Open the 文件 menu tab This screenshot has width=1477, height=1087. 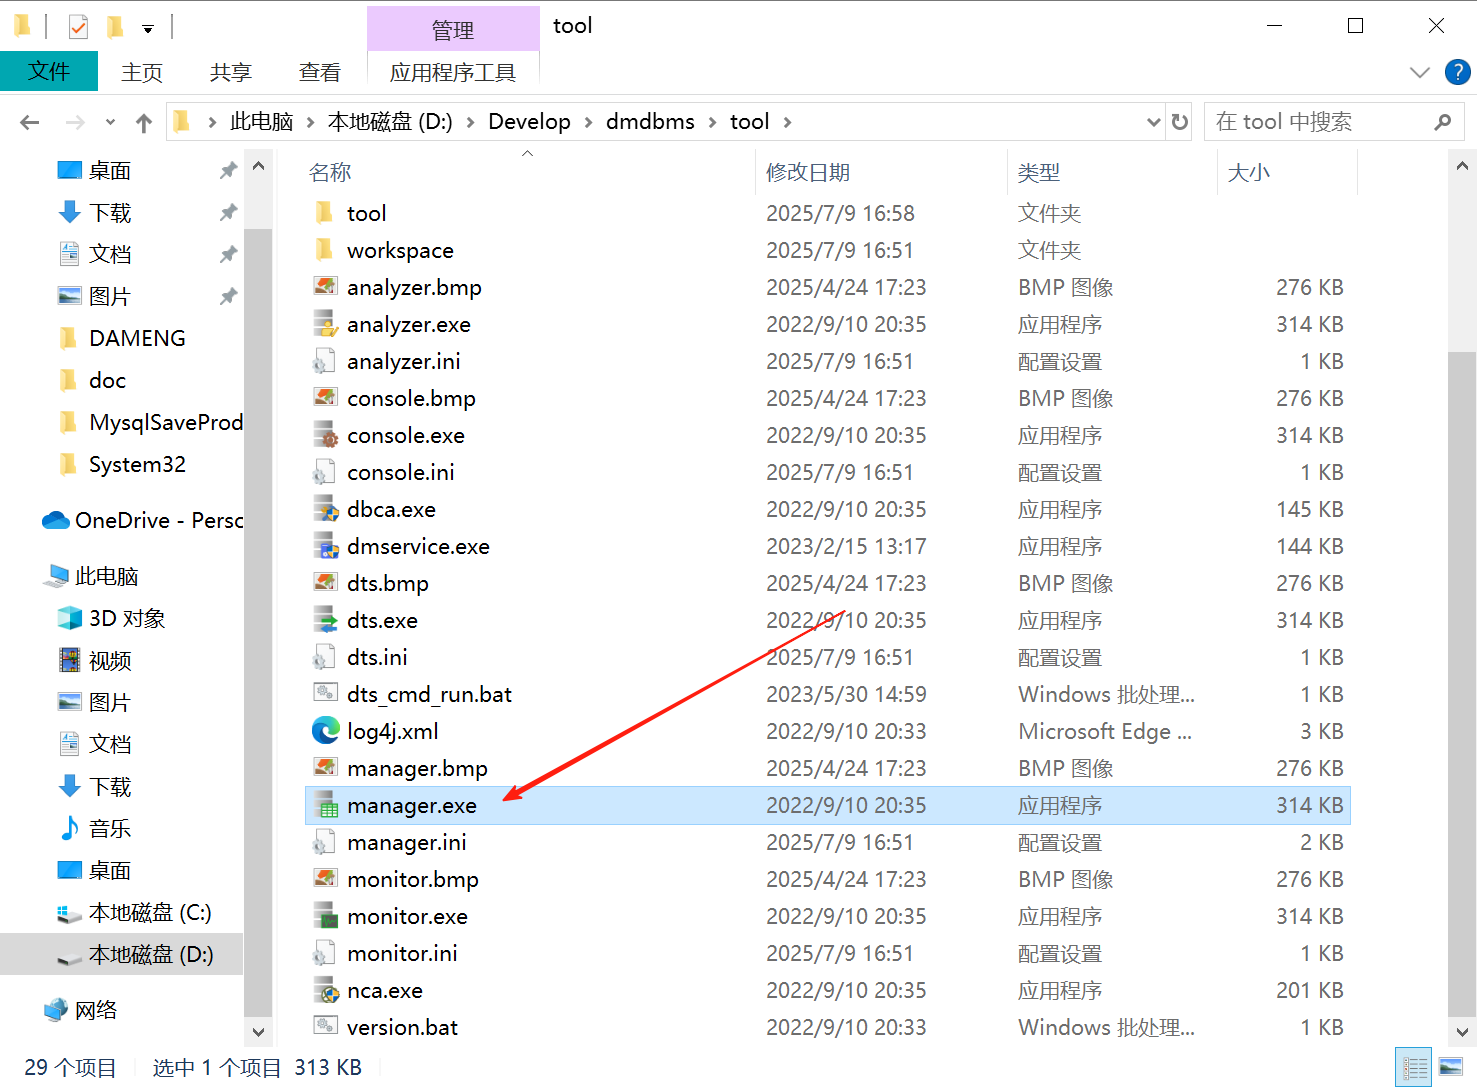pyautogui.click(x=49, y=71)
